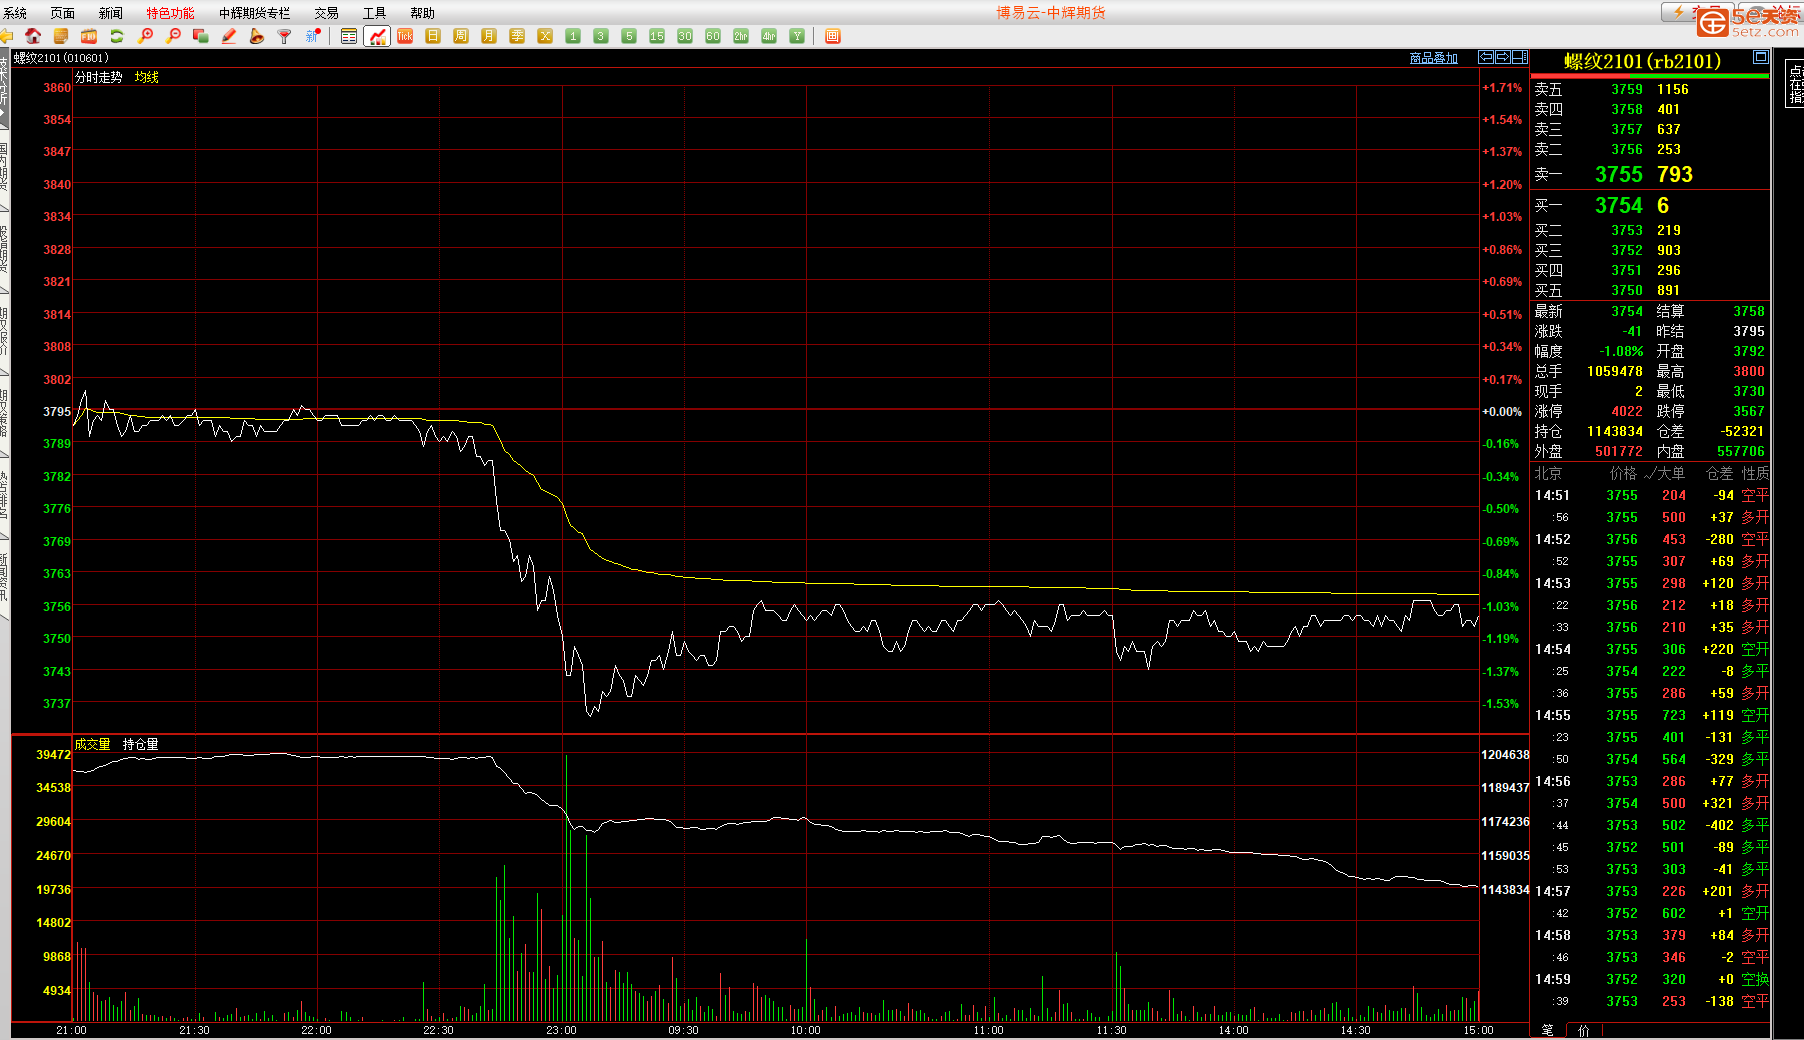This screenshot has width=1804, height=1040.
Task: Click the F10 info toolbar icon
Action: click(89, 36)
